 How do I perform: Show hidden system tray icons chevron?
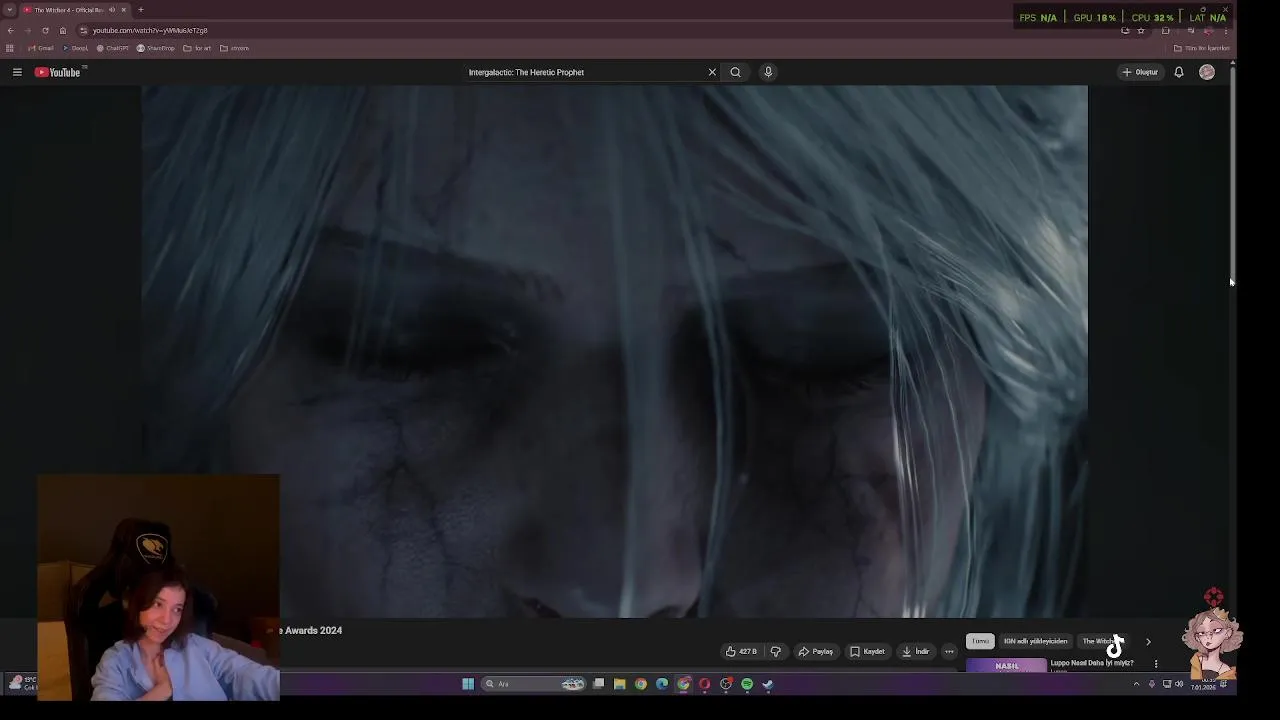tap(1136, 684)
